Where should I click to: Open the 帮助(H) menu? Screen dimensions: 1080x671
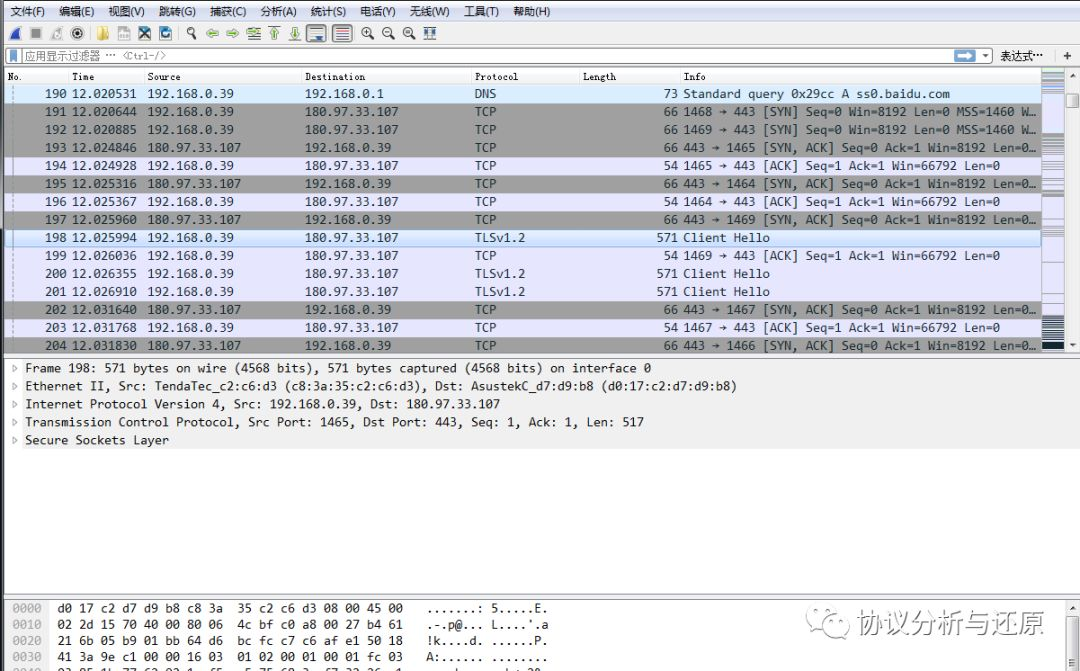(531, 11)
